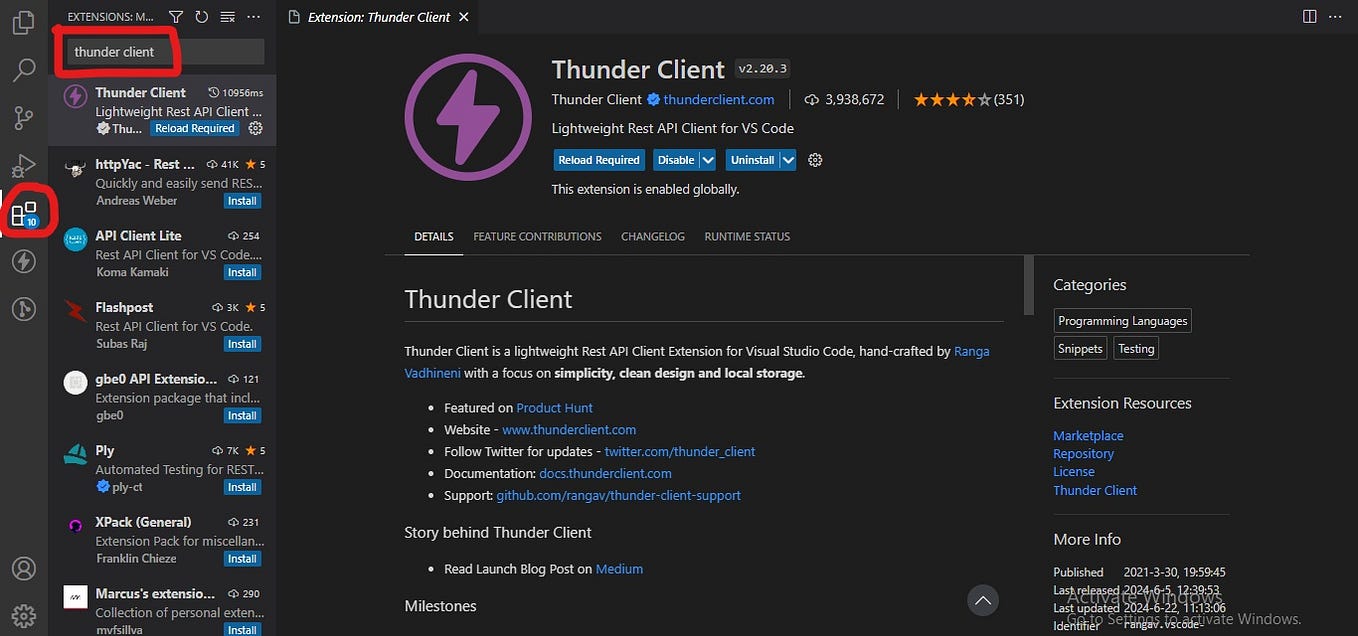Select API Client Lite in extensions list
This screenshot has width=1358, height=636.
[x=162, y=252]
